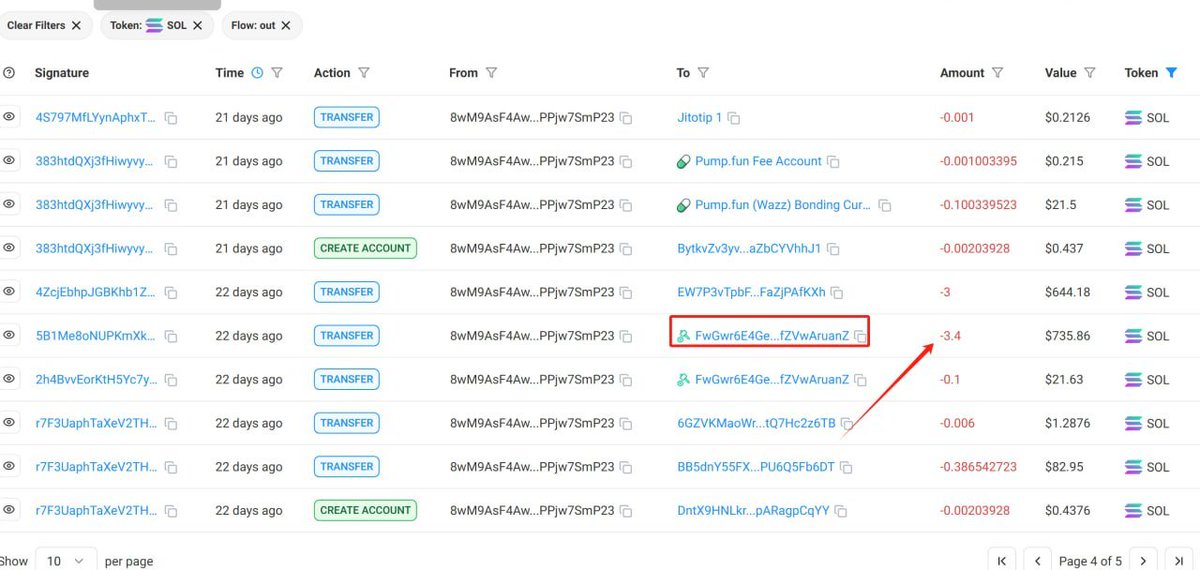Image resolution: width=1200 pixels, height=570 pixels.
Task: Click CREATE ACCOUNT badge in $0.4376 row
Action: (x=365, y=510)
